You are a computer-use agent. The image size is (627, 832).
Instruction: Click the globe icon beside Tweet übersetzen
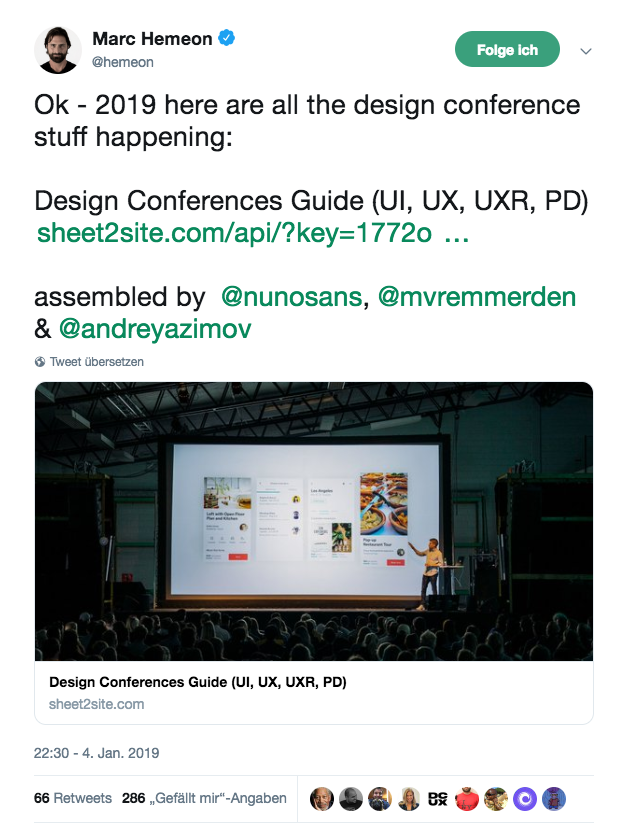click(x=40, y=363)
